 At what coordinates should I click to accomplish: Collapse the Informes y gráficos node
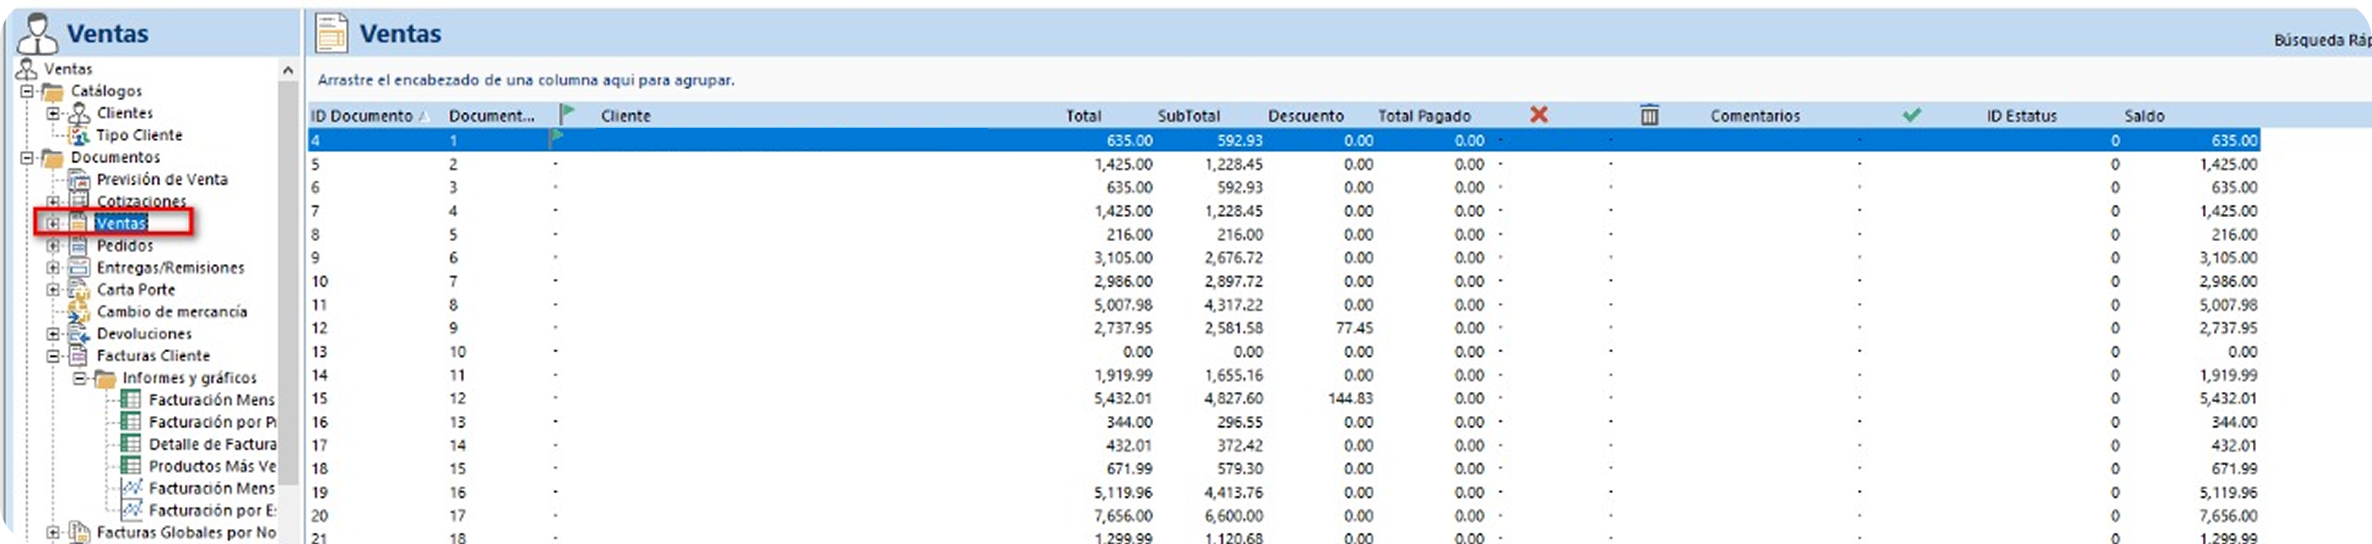click(79, 378)
